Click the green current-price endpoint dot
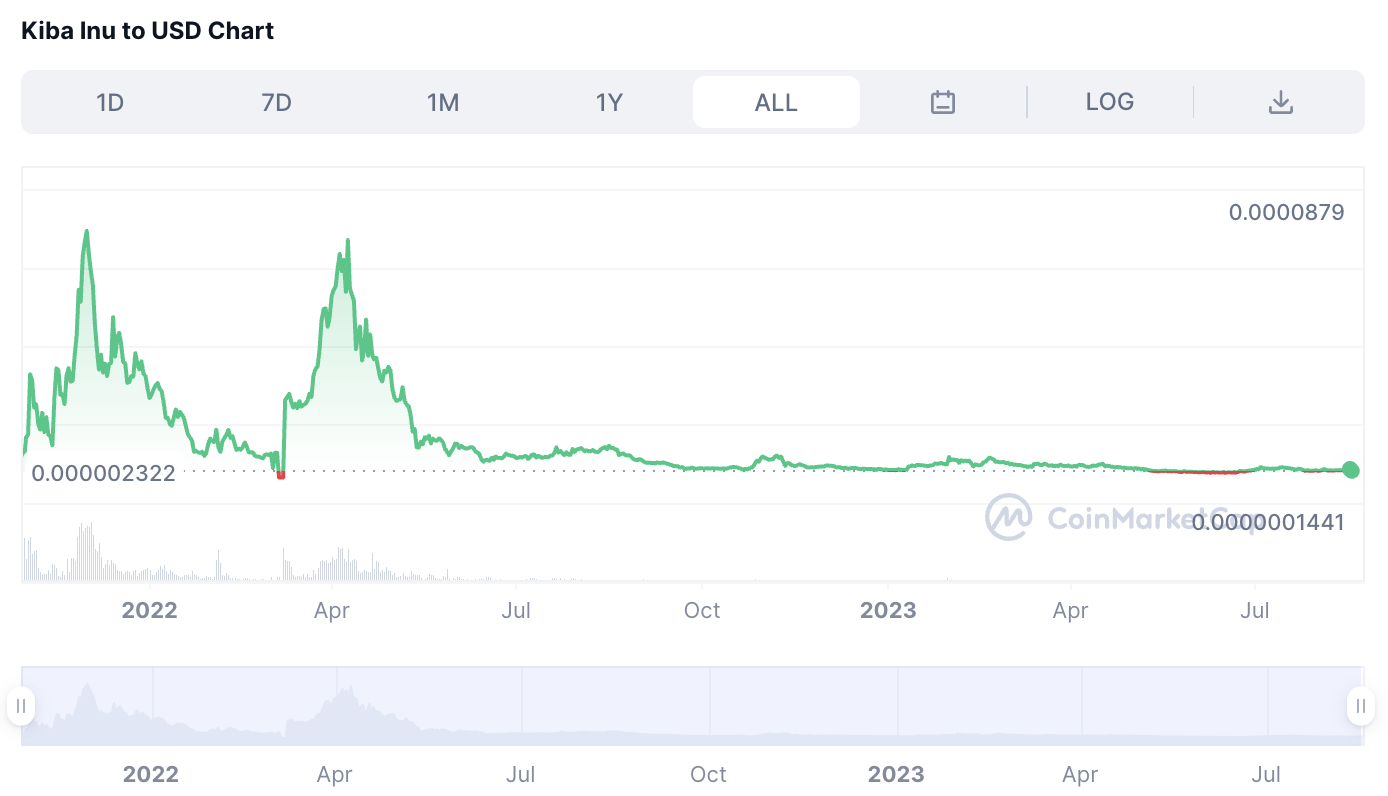The height and width of the screenshot is (796, 1388). pyautogui.click(x=1351, y=470)
